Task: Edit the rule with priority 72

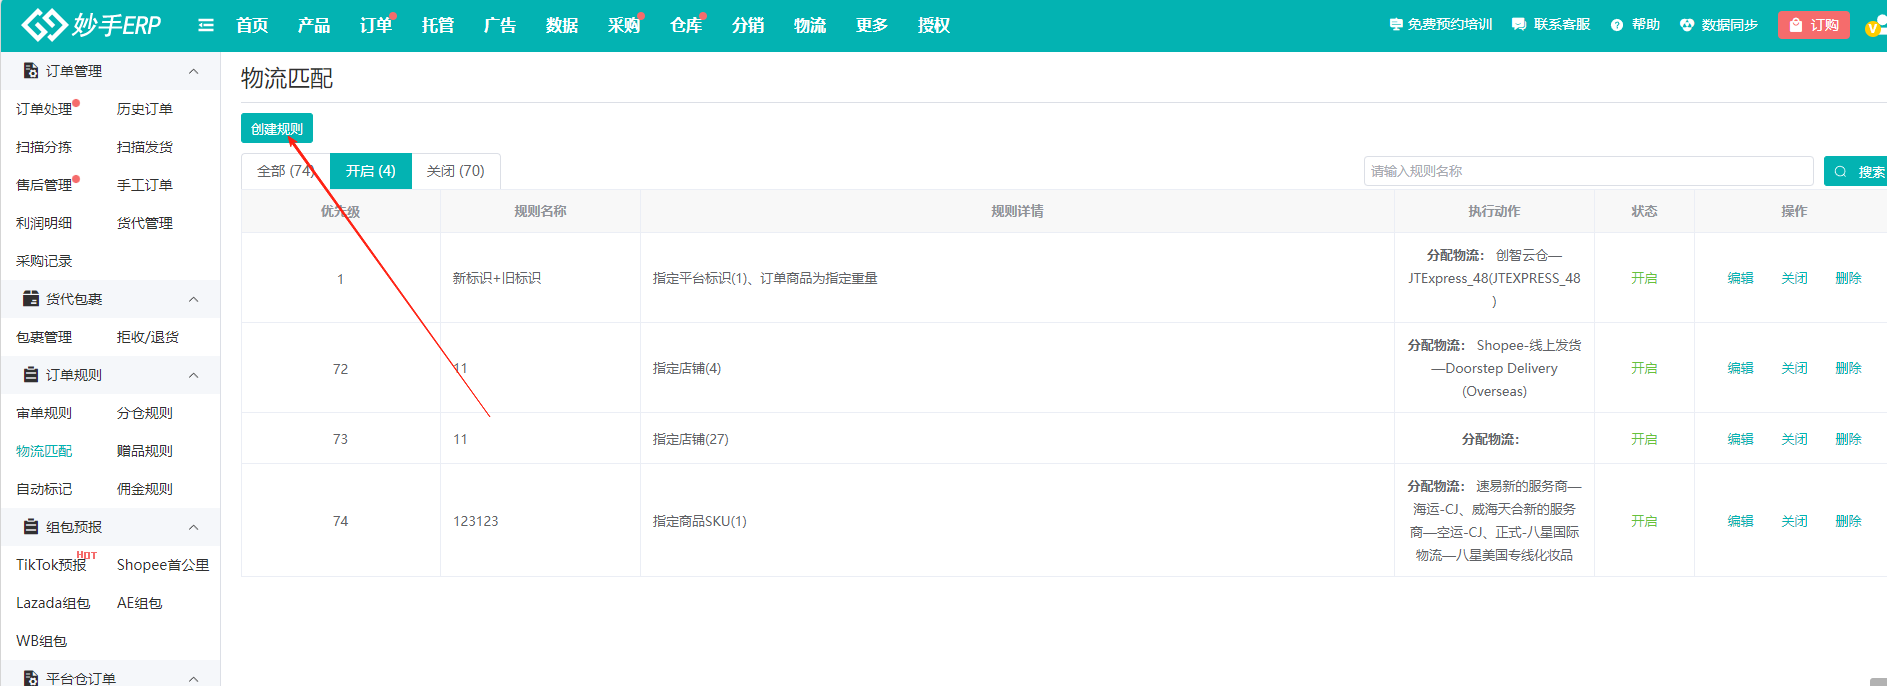Action: [1740, 368]
